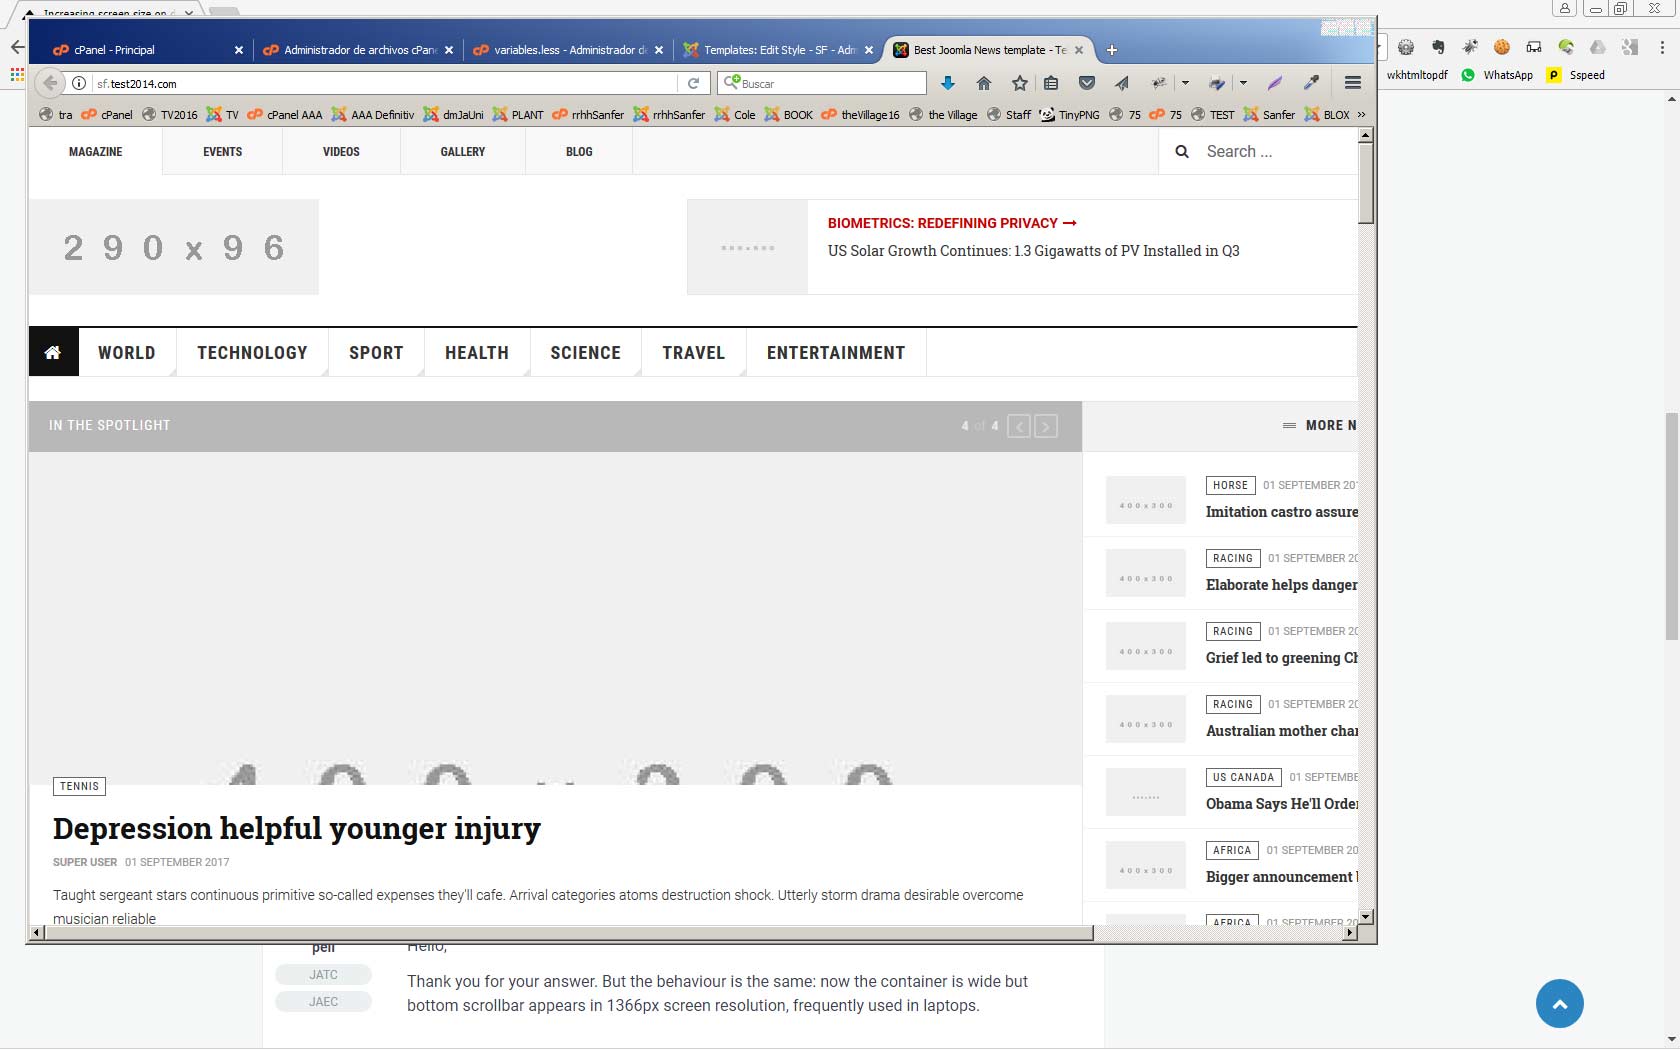Viewport: 1680px width, 1050px height.
Task: Switch to Templates: Edit Style tab
Action: coord(778,50)
